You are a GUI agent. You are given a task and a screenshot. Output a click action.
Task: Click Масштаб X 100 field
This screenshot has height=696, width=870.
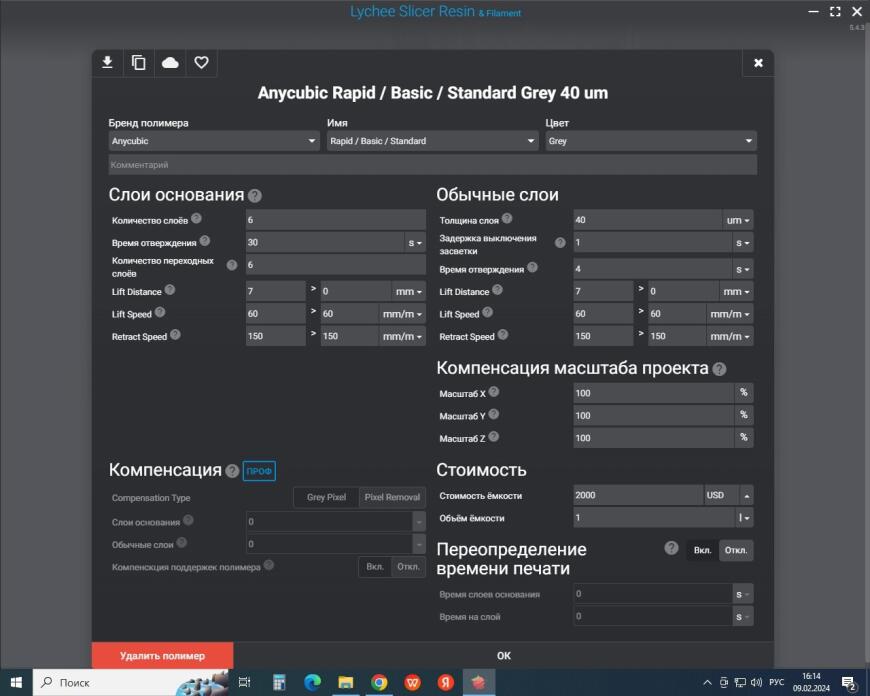pos(654,393)
